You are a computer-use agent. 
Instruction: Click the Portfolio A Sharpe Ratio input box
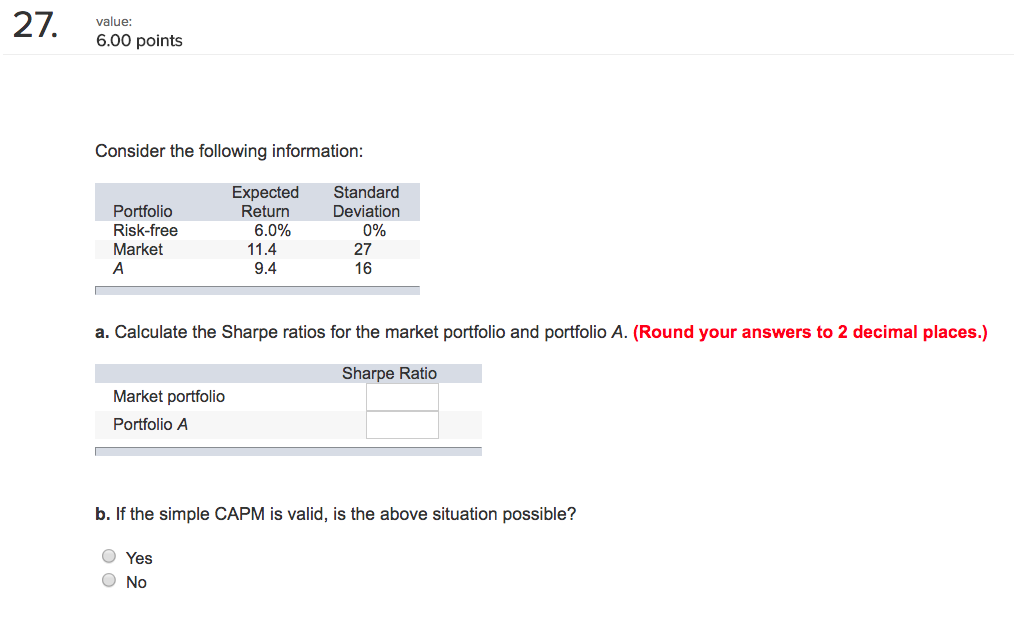[x=402, y=424]
